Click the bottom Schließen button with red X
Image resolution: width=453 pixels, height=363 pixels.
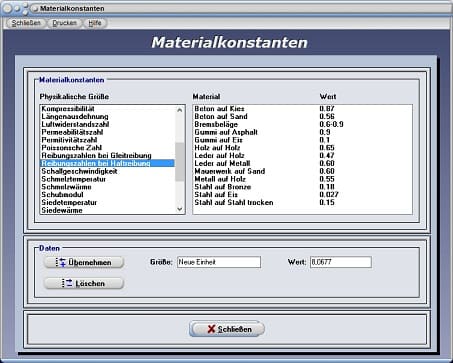pyautogui.click(x=227, y=329)
